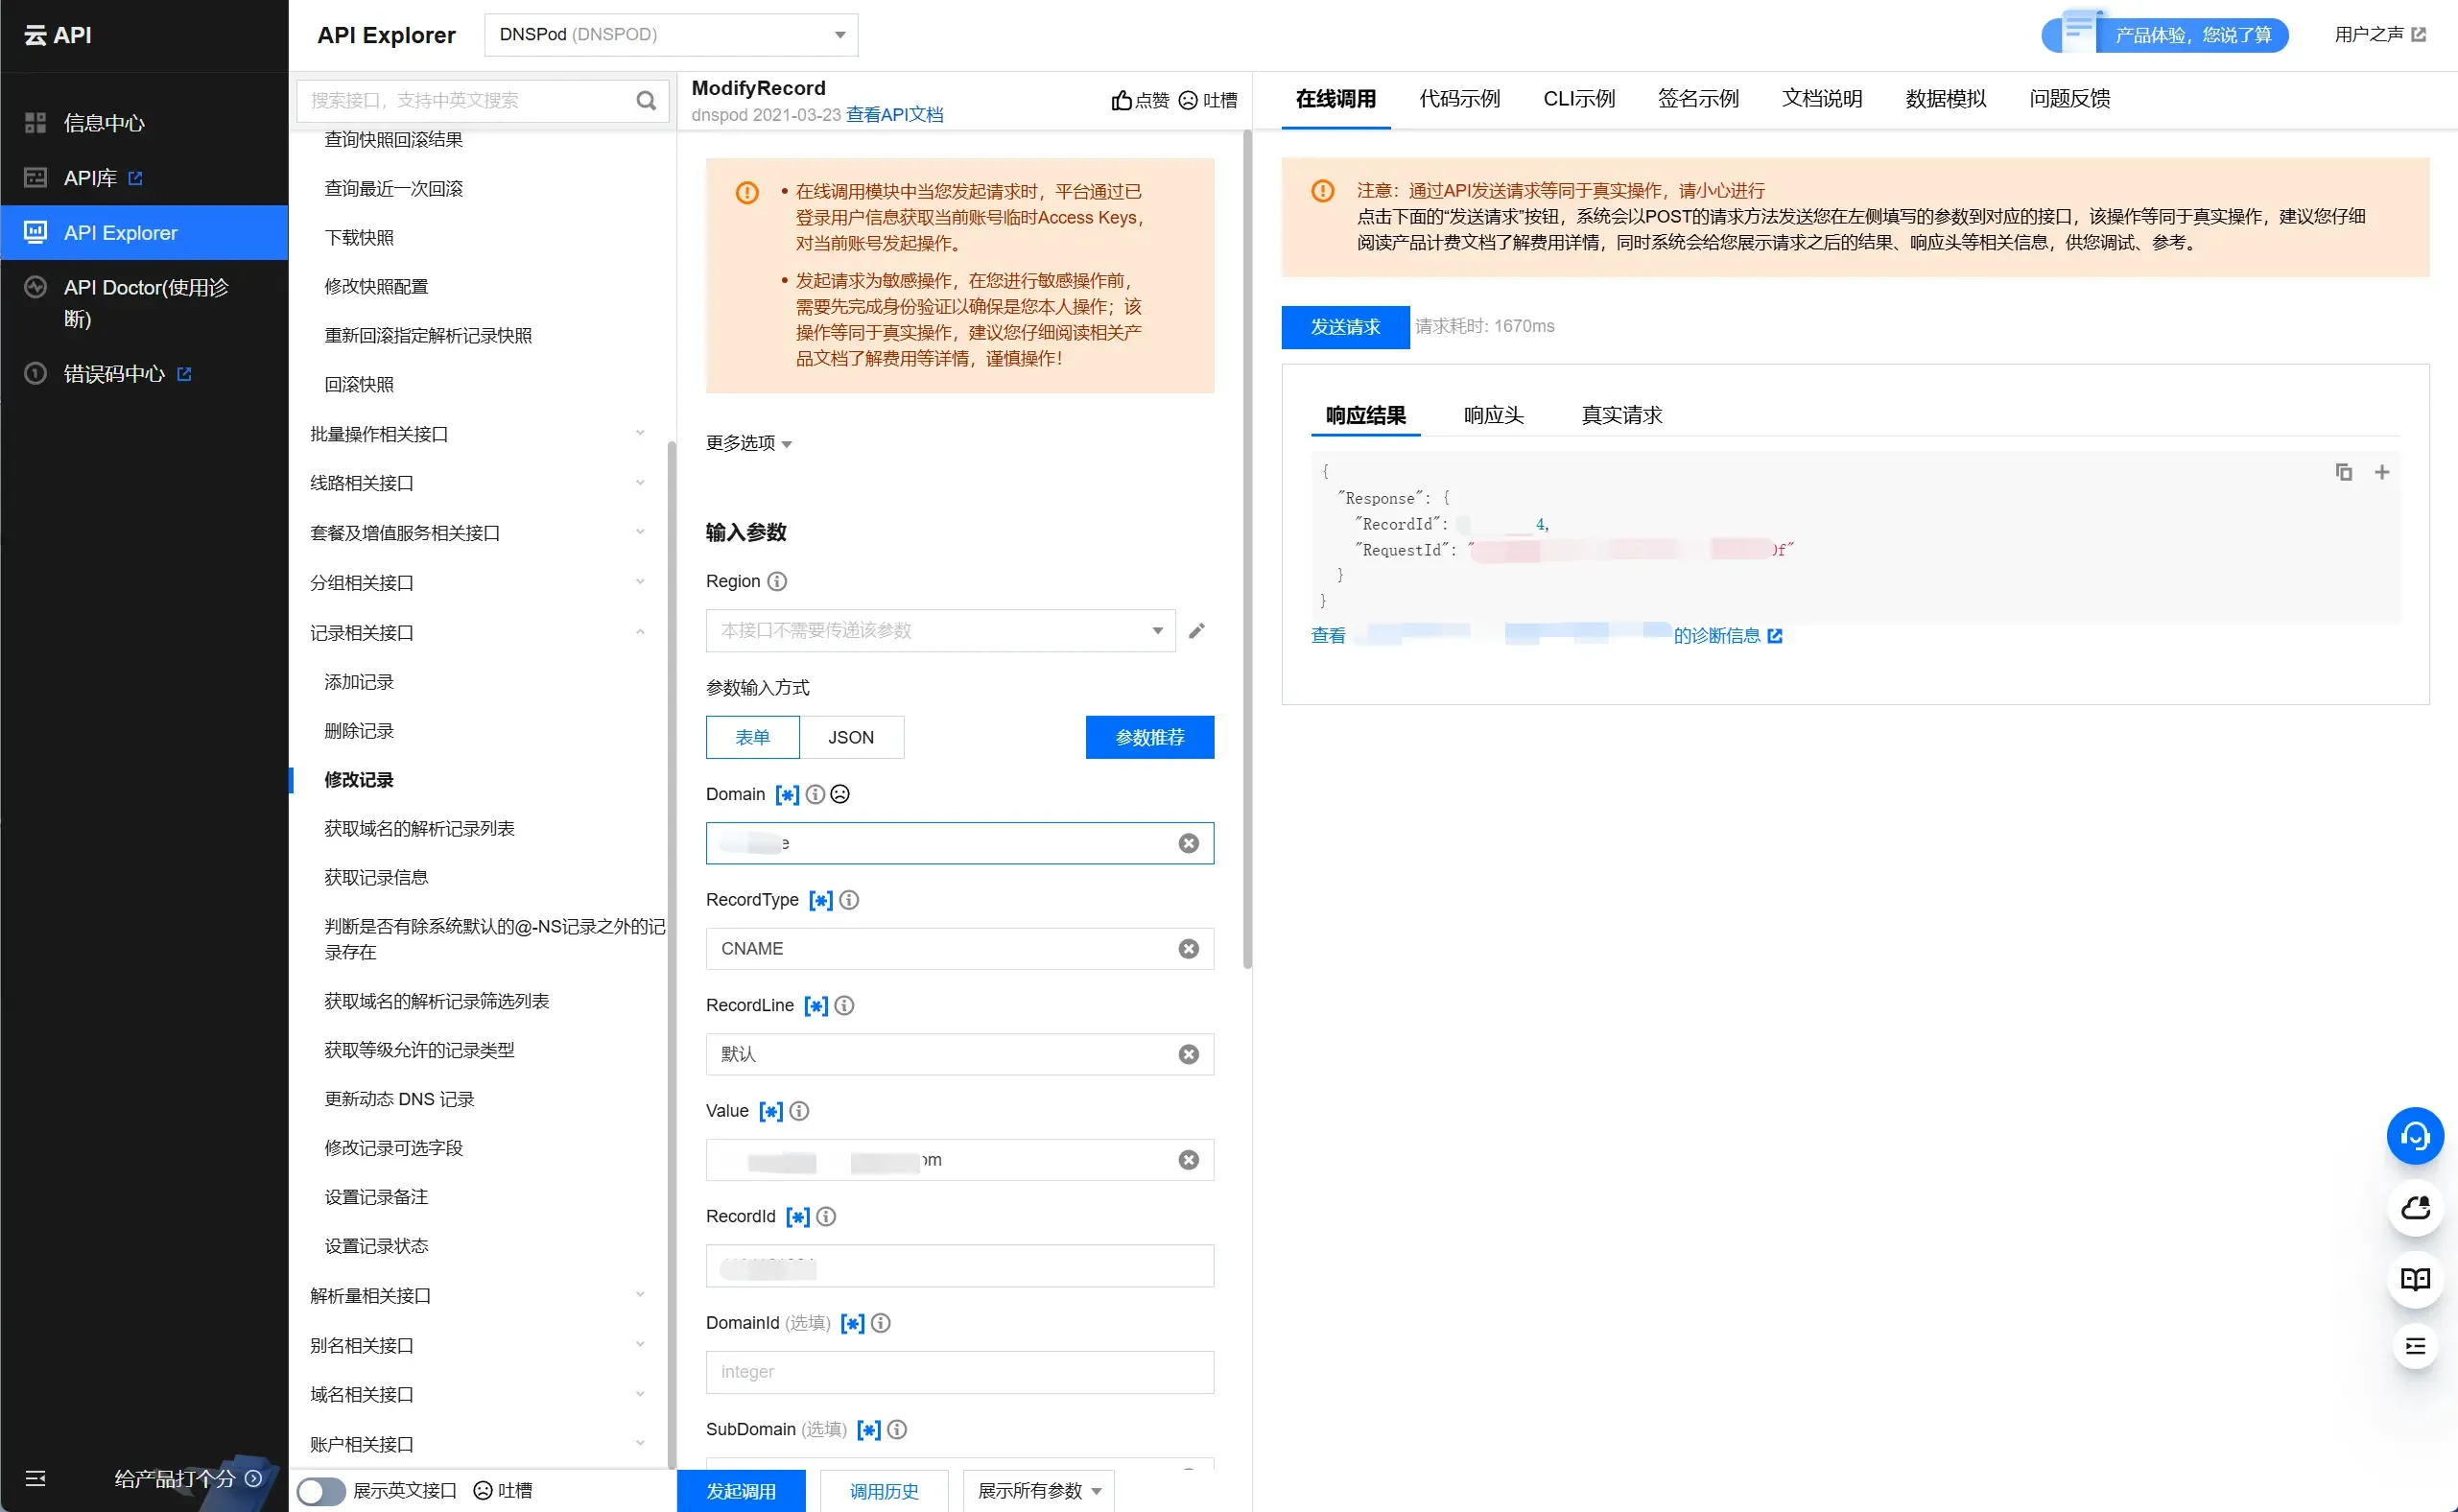Open API库 external link icon
Screen dimensions: 2458x1512
(x=135, y=178)
